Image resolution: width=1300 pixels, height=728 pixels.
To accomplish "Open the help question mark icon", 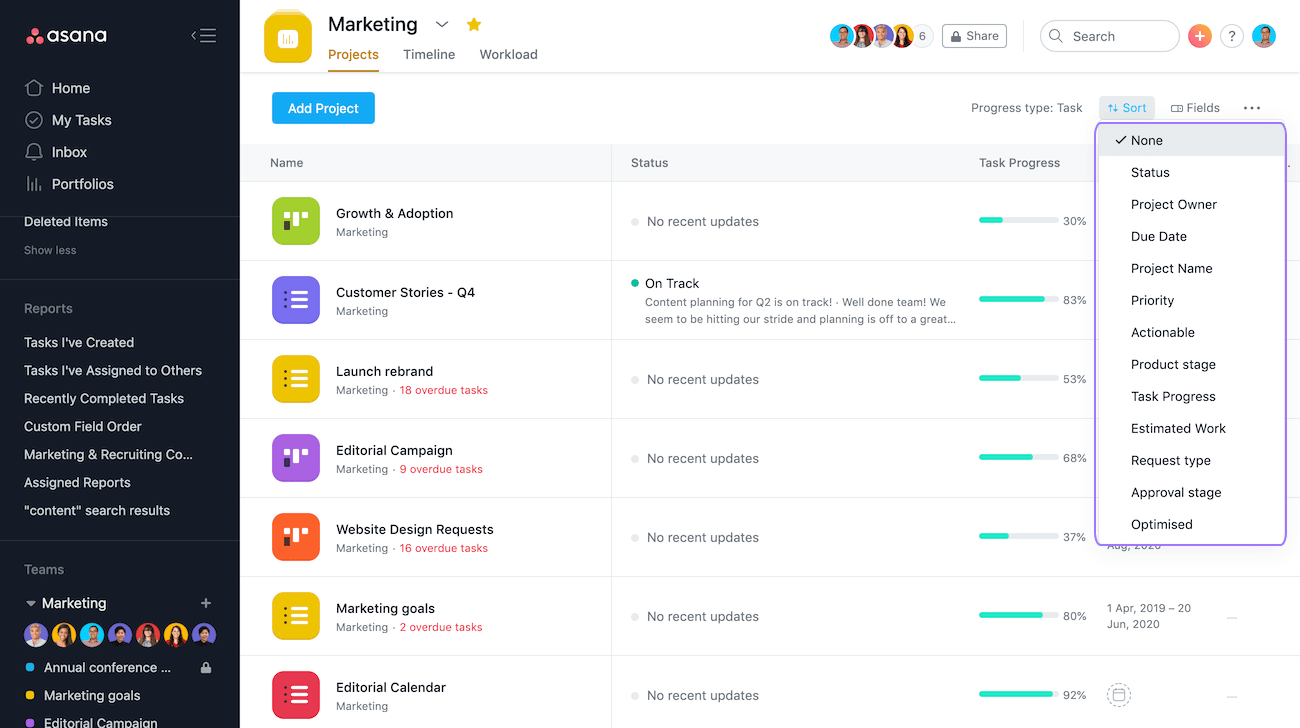I will pyautogui.click(x=1232, y=36).
